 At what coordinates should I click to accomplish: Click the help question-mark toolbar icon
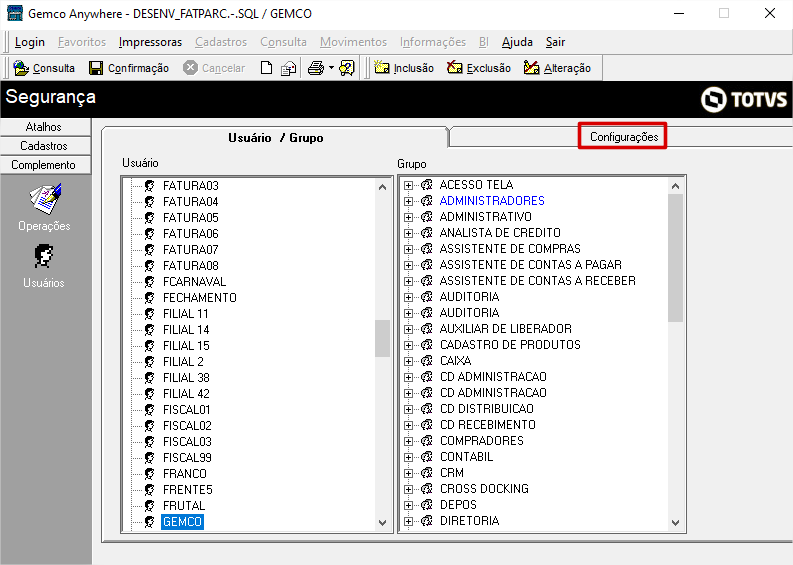pos(347,68)
